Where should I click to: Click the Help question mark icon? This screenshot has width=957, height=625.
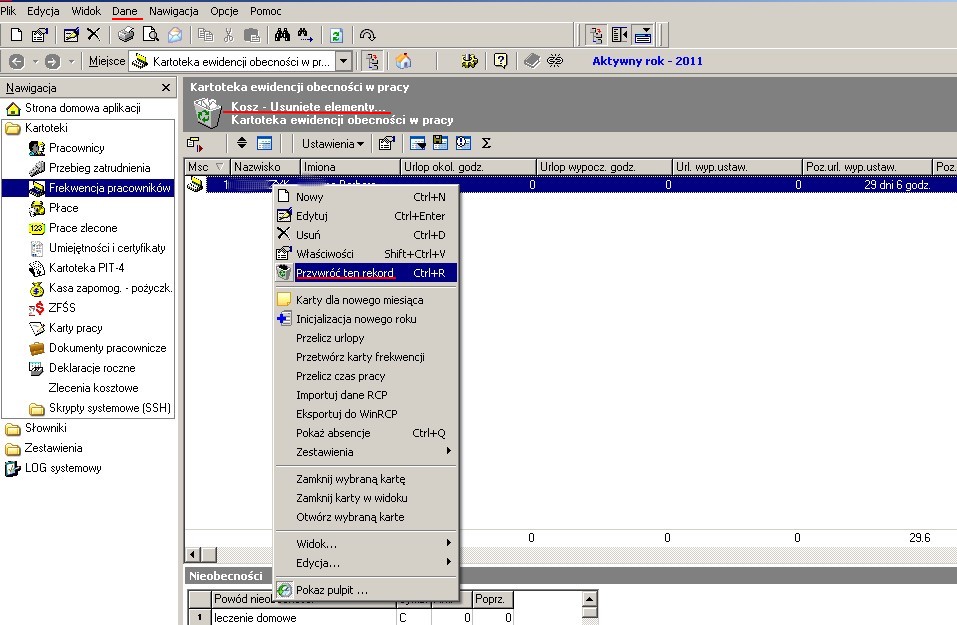click(500, 61)
